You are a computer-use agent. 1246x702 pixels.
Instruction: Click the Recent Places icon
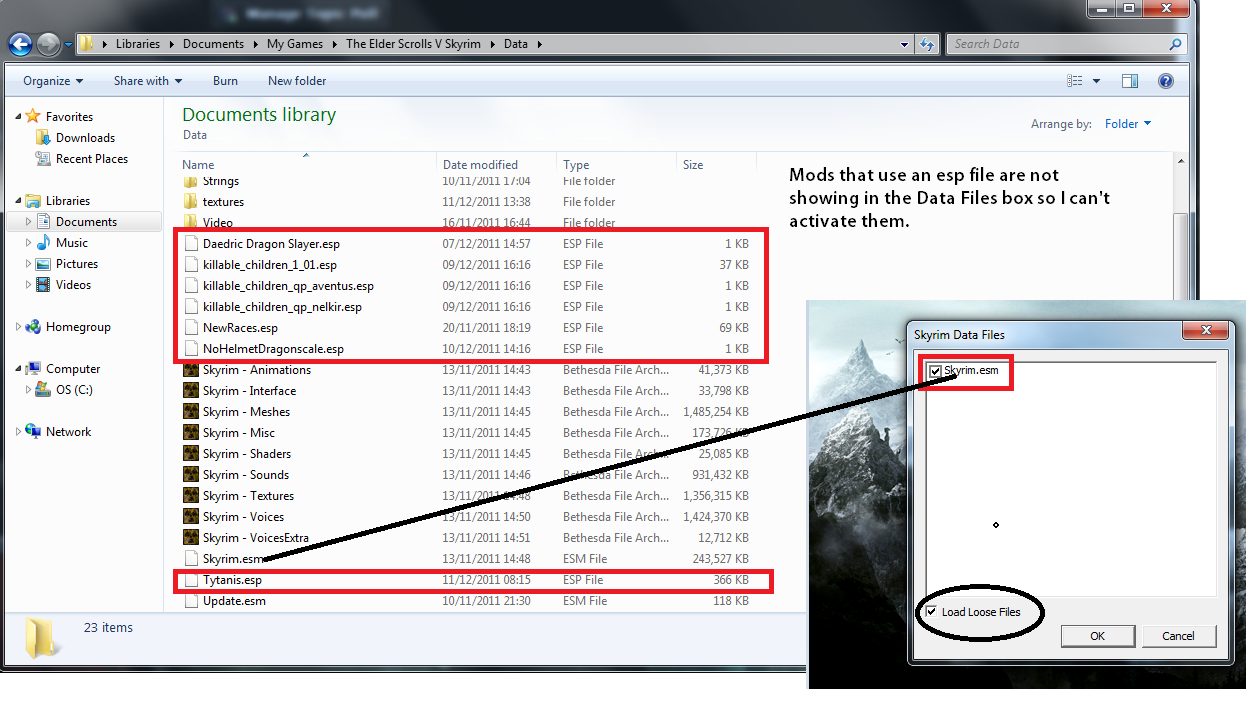(43, 159)
